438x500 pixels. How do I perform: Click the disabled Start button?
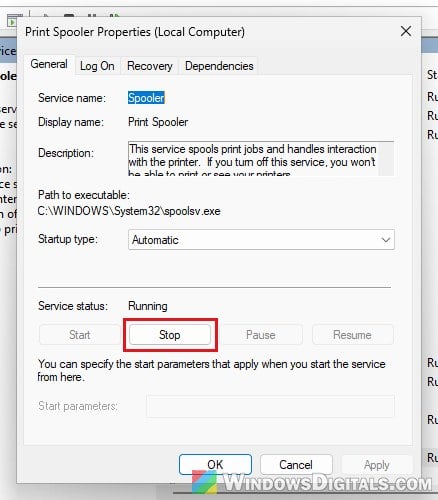coord(79,335)
